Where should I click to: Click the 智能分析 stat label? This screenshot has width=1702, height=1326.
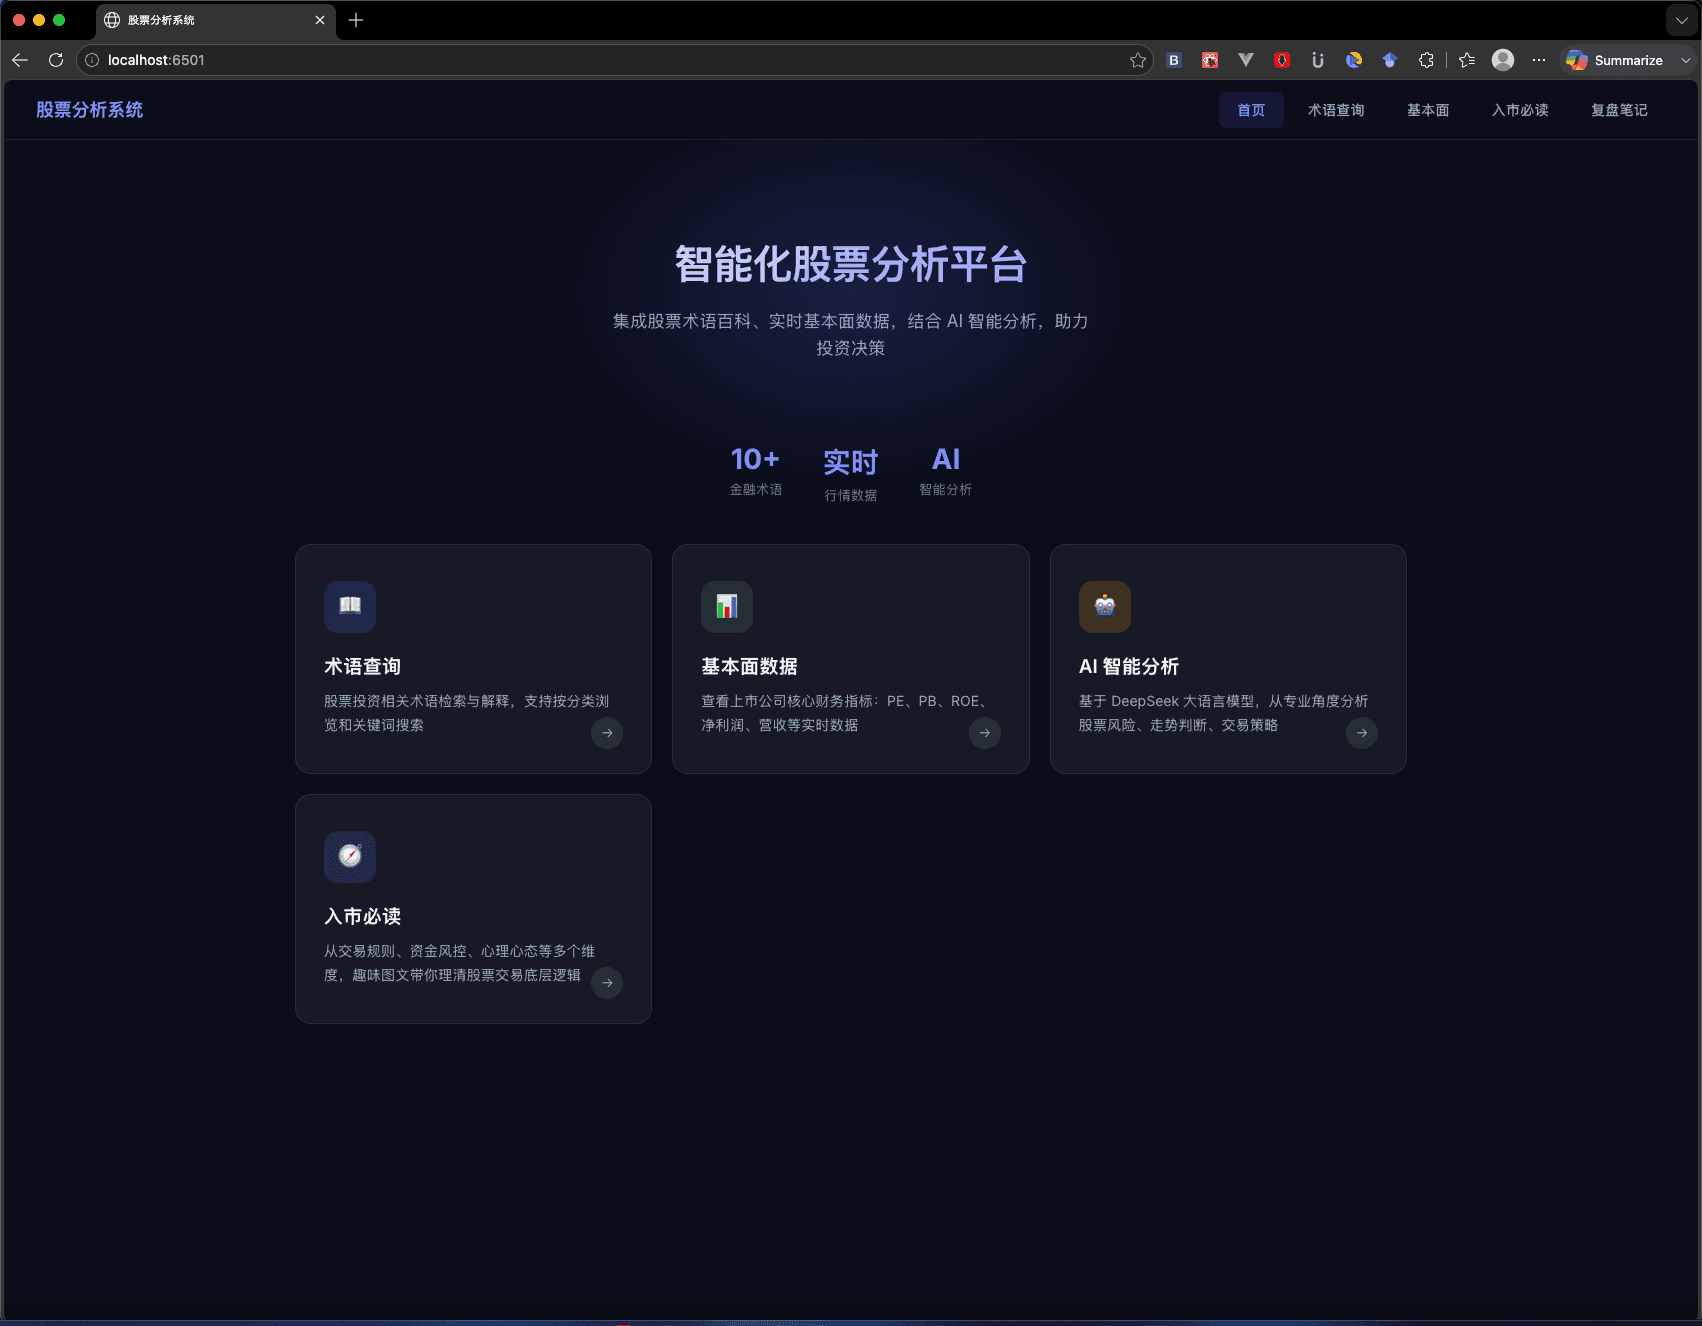[x=946, y=490]
